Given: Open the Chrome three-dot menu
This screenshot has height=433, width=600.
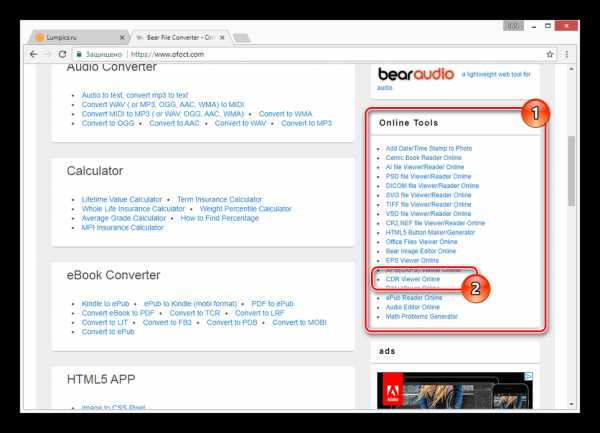Looking at the screenshot, I should tap(567, 54).
